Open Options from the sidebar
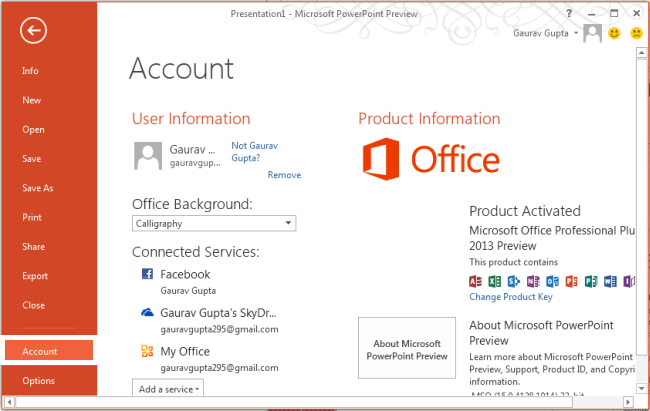This screenshot has height=411, width=650. (x=39, y=380)
